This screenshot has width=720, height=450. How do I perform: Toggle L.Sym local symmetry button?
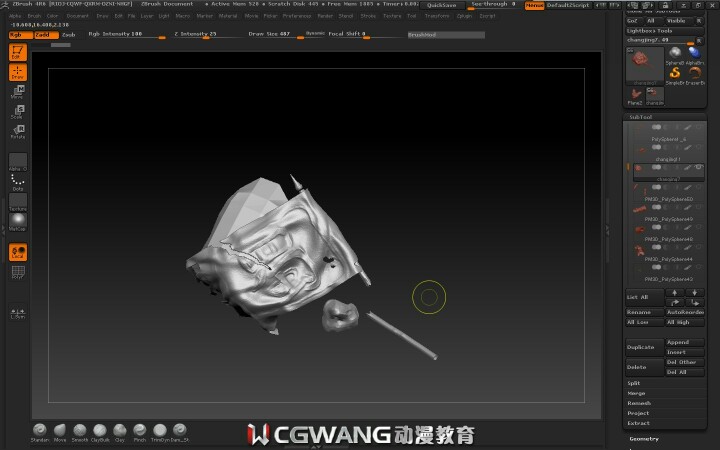point(18,313)
